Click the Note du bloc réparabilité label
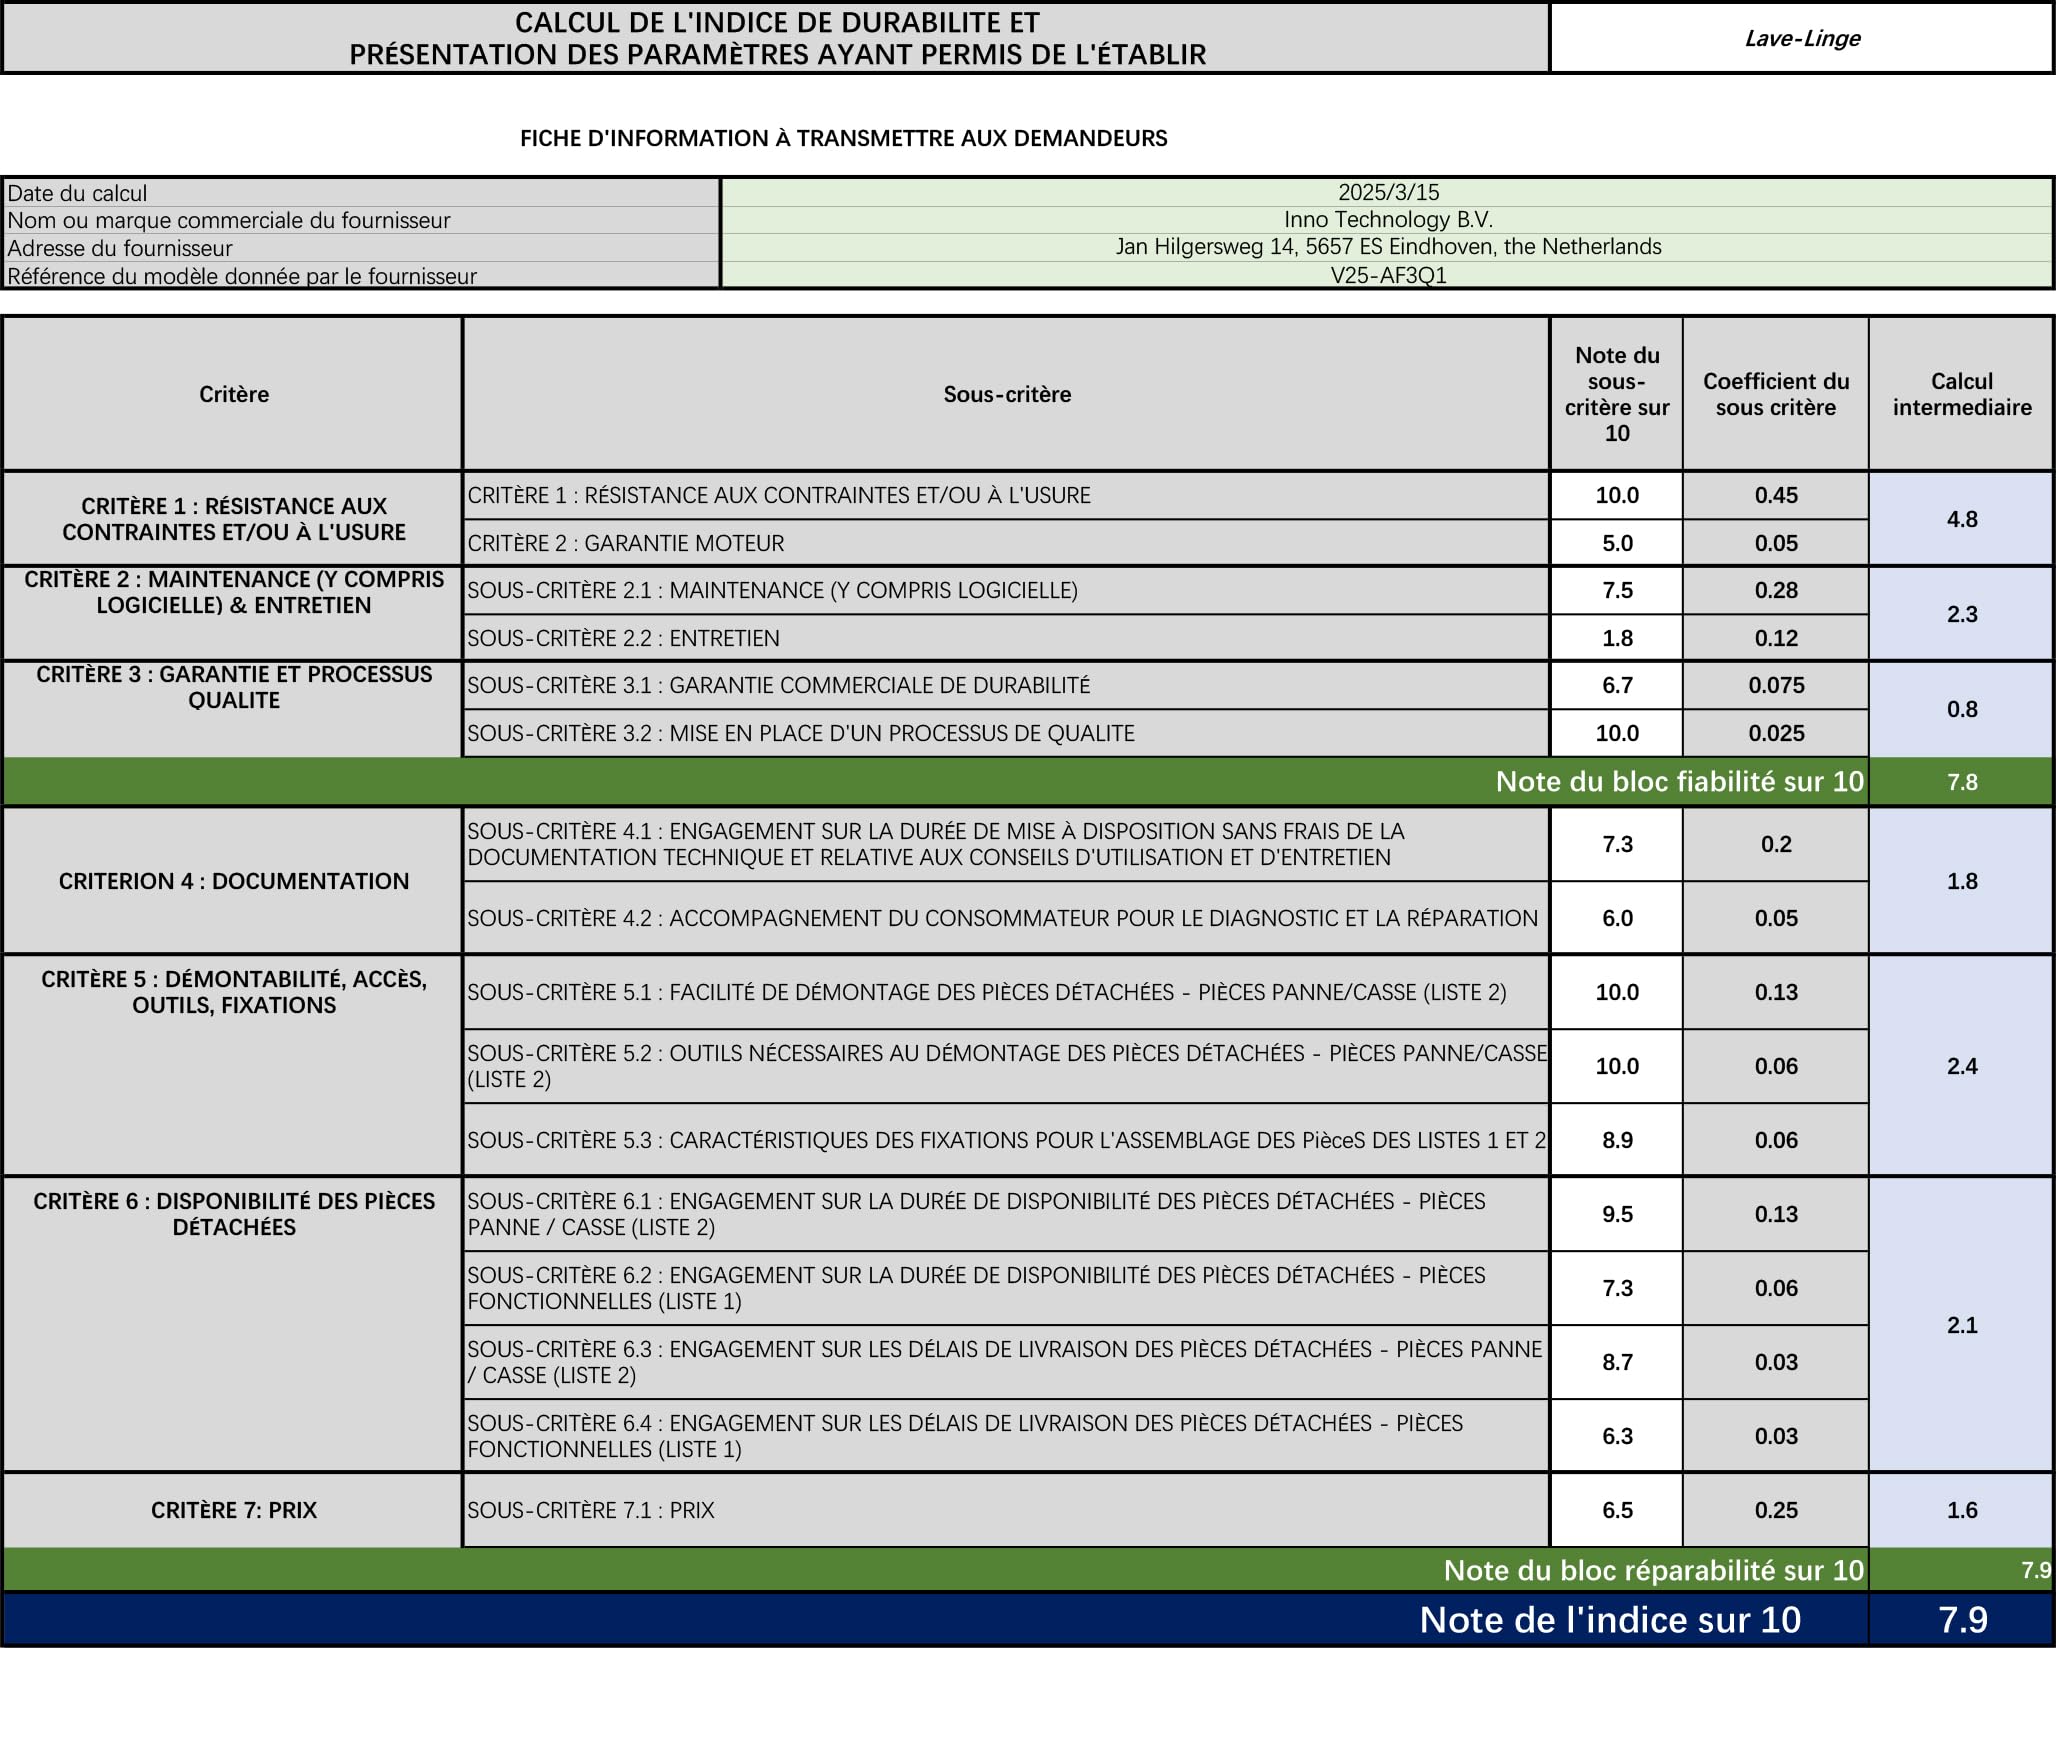 pyautogui.click(x=1653, y=1570)
